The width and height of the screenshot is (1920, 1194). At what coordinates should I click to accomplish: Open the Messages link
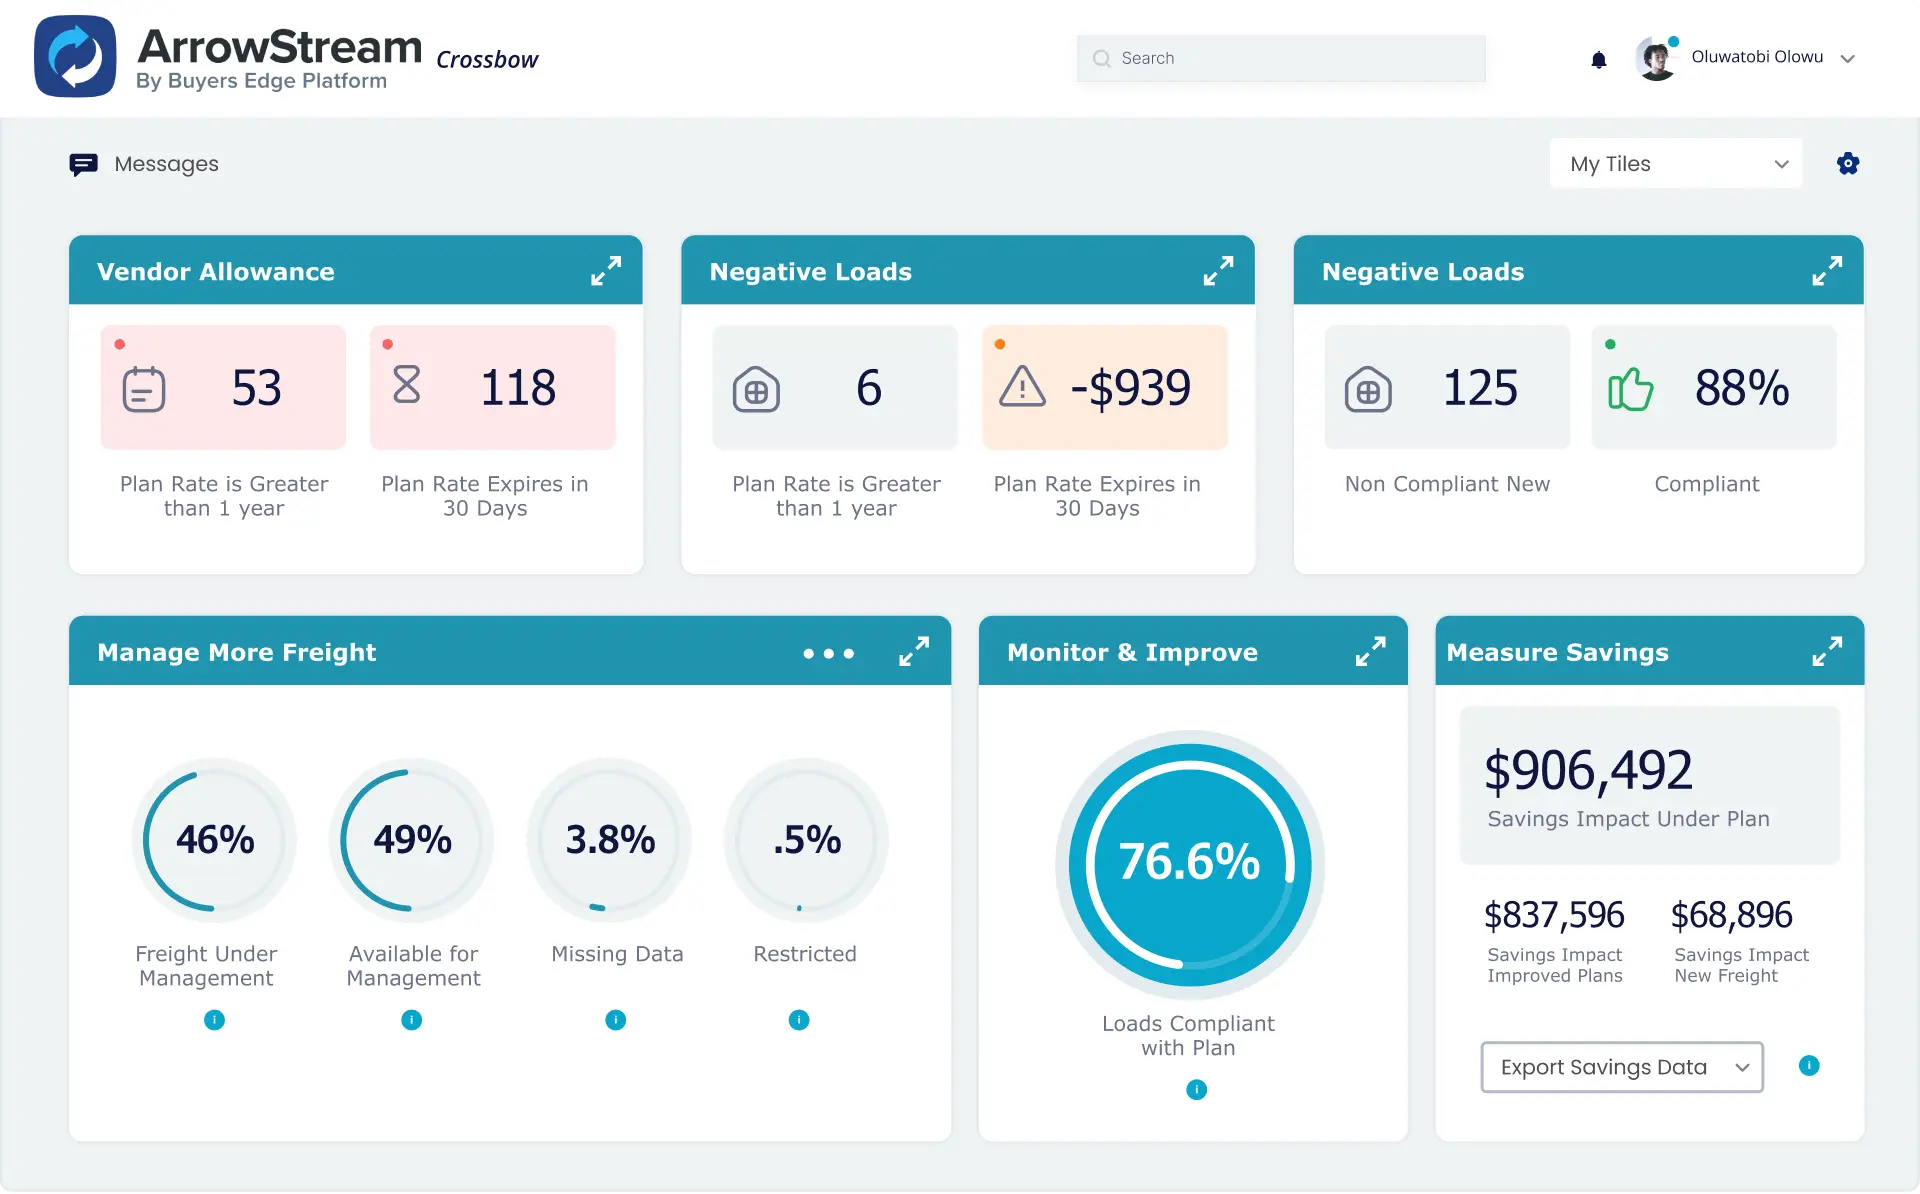pyautogui.click(x=166, y=164)
